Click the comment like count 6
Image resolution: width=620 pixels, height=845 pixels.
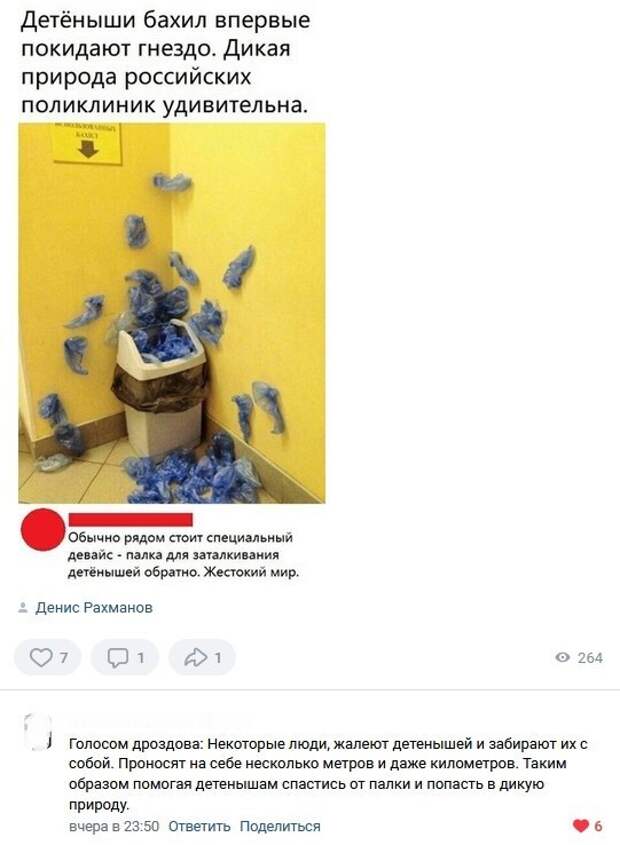click(598, 826)
